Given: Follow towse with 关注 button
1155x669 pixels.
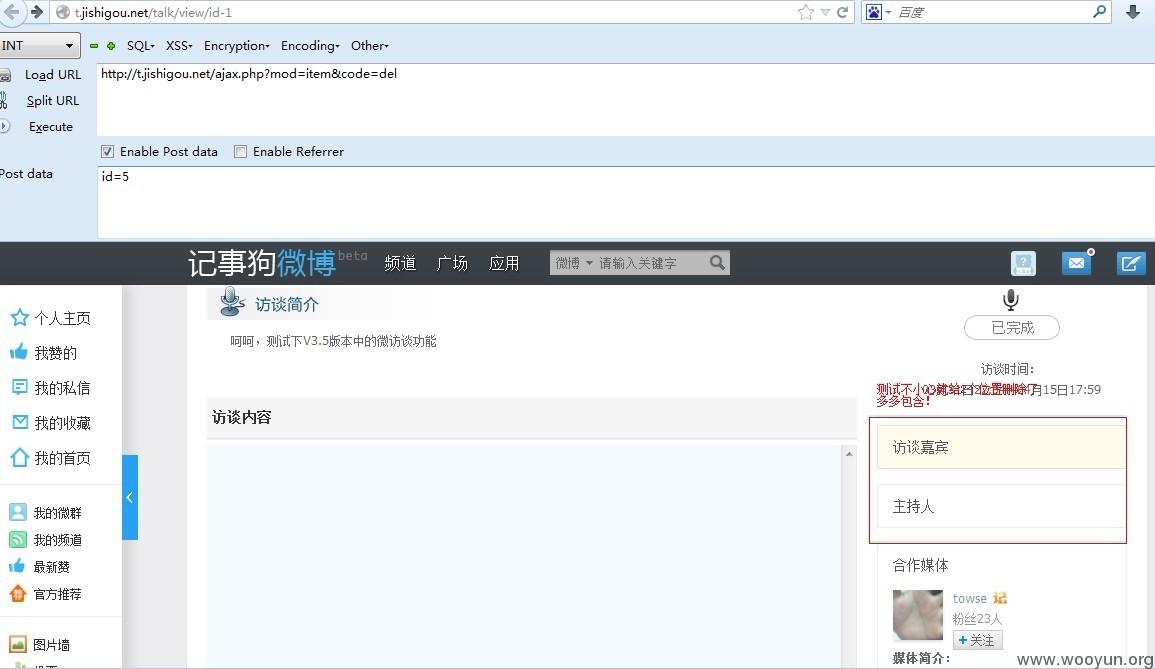Looking at the screenshot, I should (x=977, y=640).
